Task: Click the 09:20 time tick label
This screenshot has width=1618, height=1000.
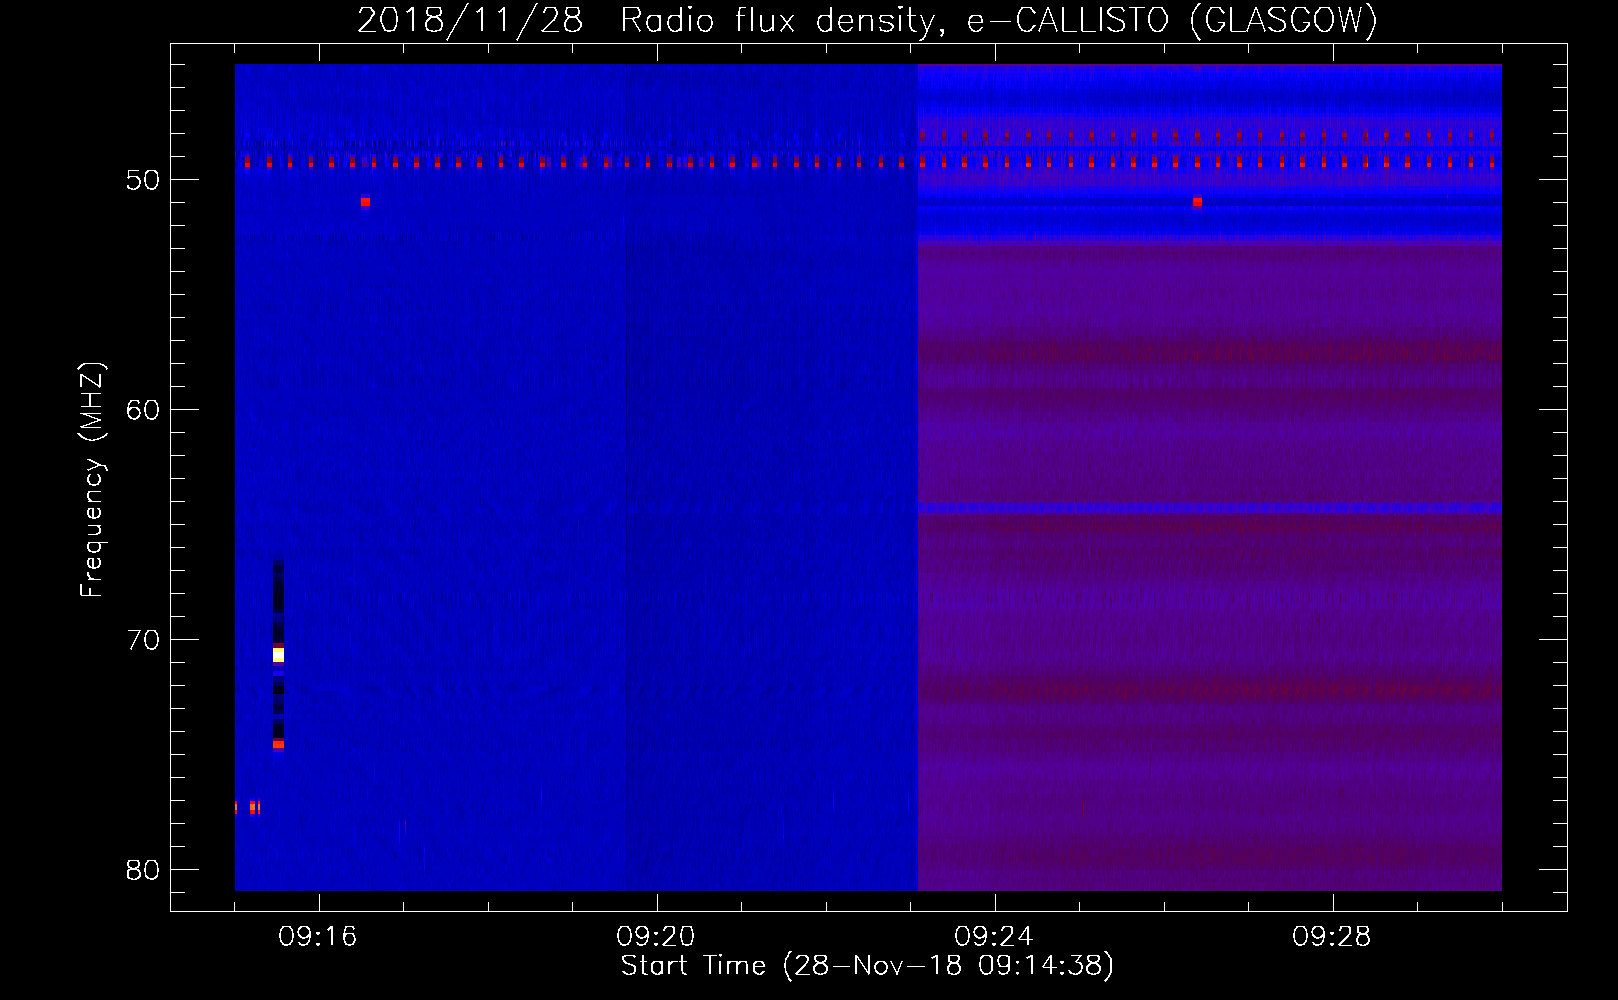Action: pyautogui.click(x=656, y=937)
